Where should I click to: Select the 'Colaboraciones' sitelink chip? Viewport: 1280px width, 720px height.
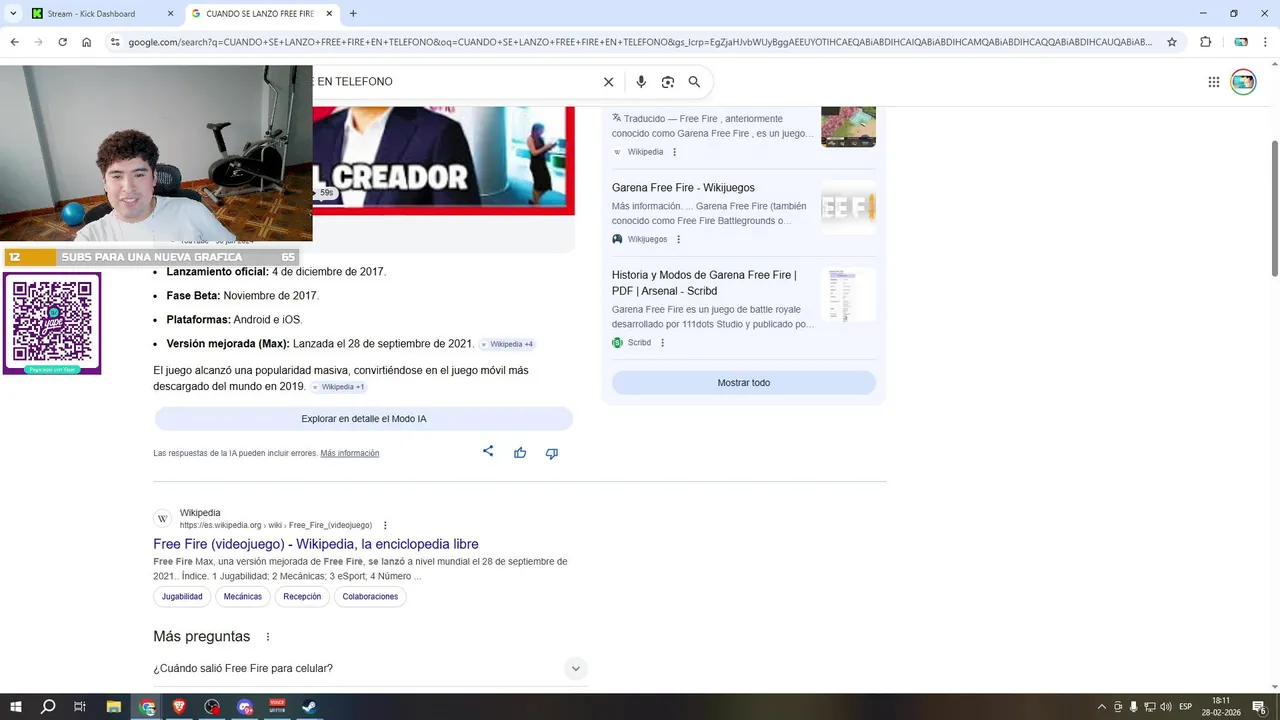370,597
